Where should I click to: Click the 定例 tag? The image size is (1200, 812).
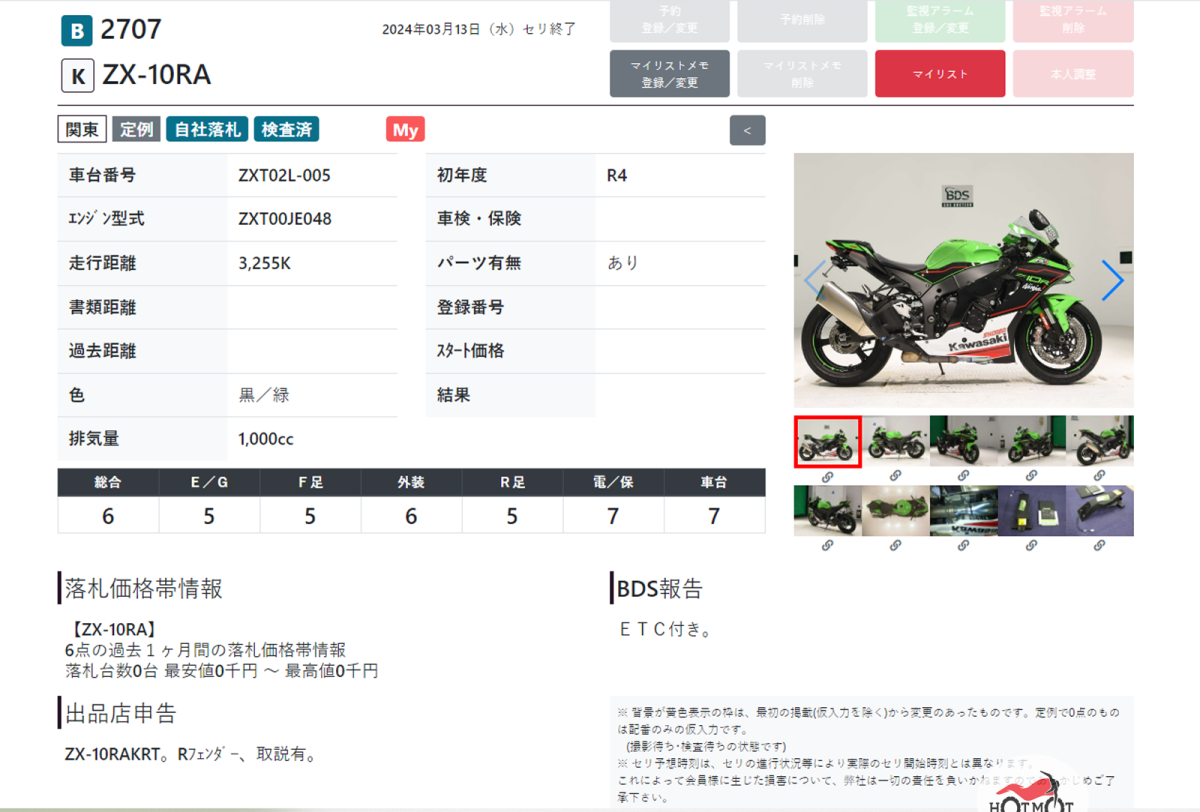pos(137,129)
